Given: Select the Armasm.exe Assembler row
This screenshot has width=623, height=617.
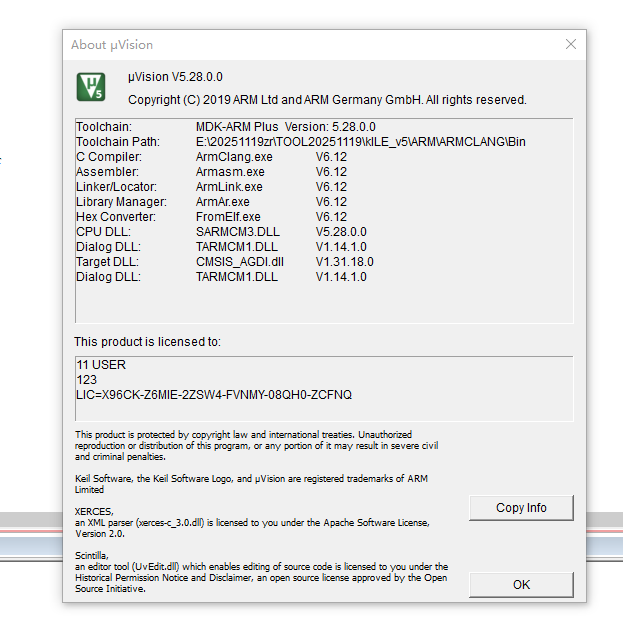Looking at the screenshot, I should [x=230, y=172].
